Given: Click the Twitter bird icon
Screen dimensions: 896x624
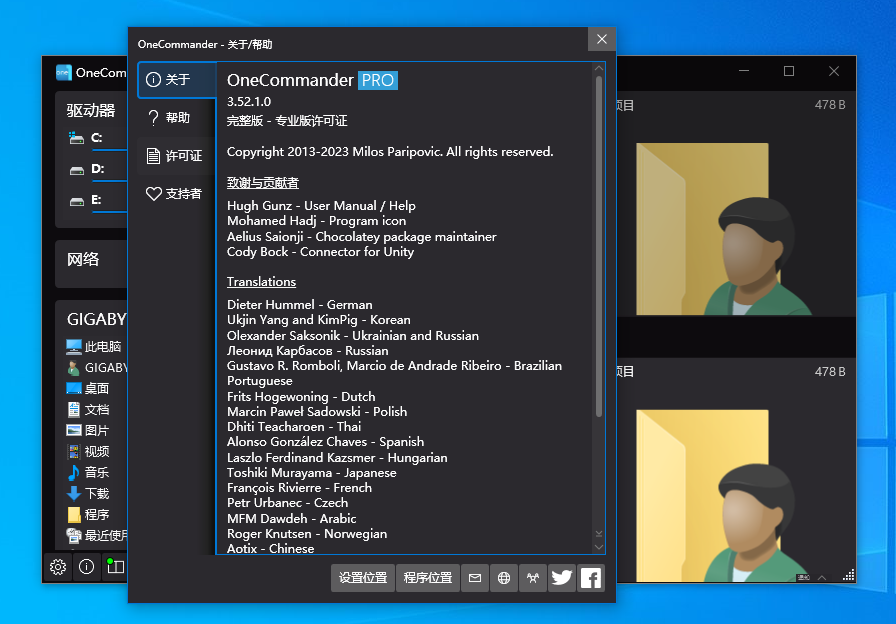Looking at the screenshot, I should click(x=562, y=578).
